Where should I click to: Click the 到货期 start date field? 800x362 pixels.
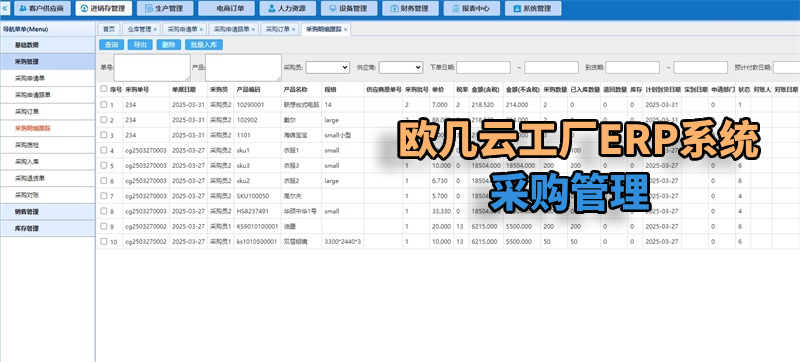coord(633,67)
